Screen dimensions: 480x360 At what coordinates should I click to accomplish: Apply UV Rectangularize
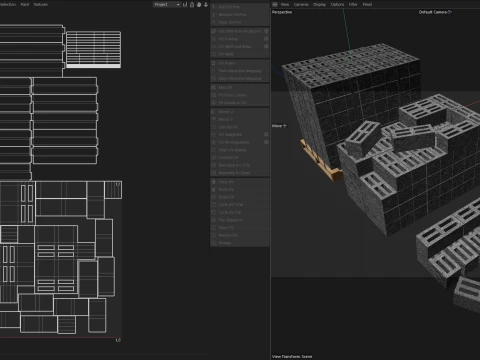(237, 142)
